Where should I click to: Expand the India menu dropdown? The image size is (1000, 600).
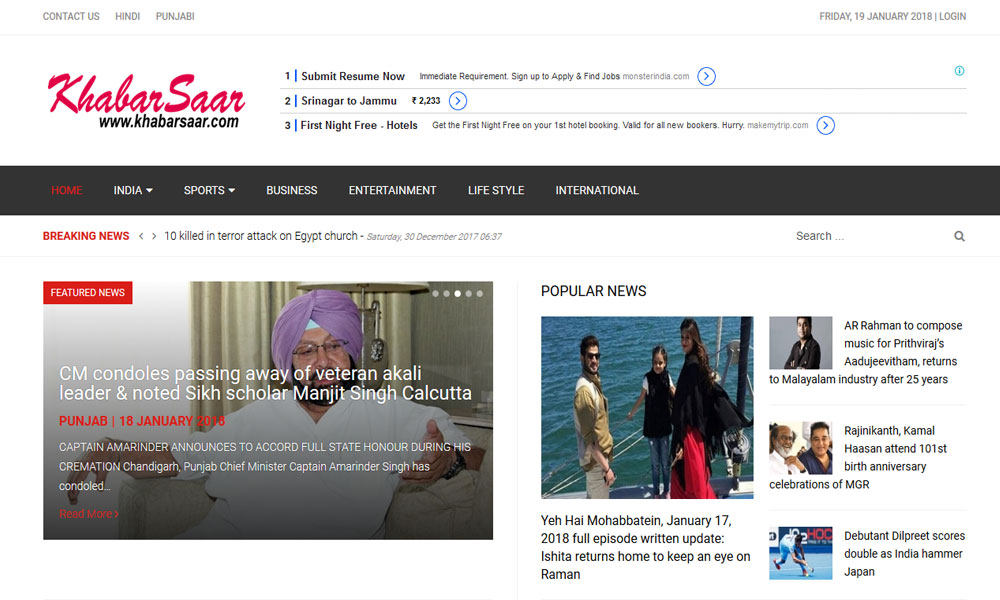(133, 190)
